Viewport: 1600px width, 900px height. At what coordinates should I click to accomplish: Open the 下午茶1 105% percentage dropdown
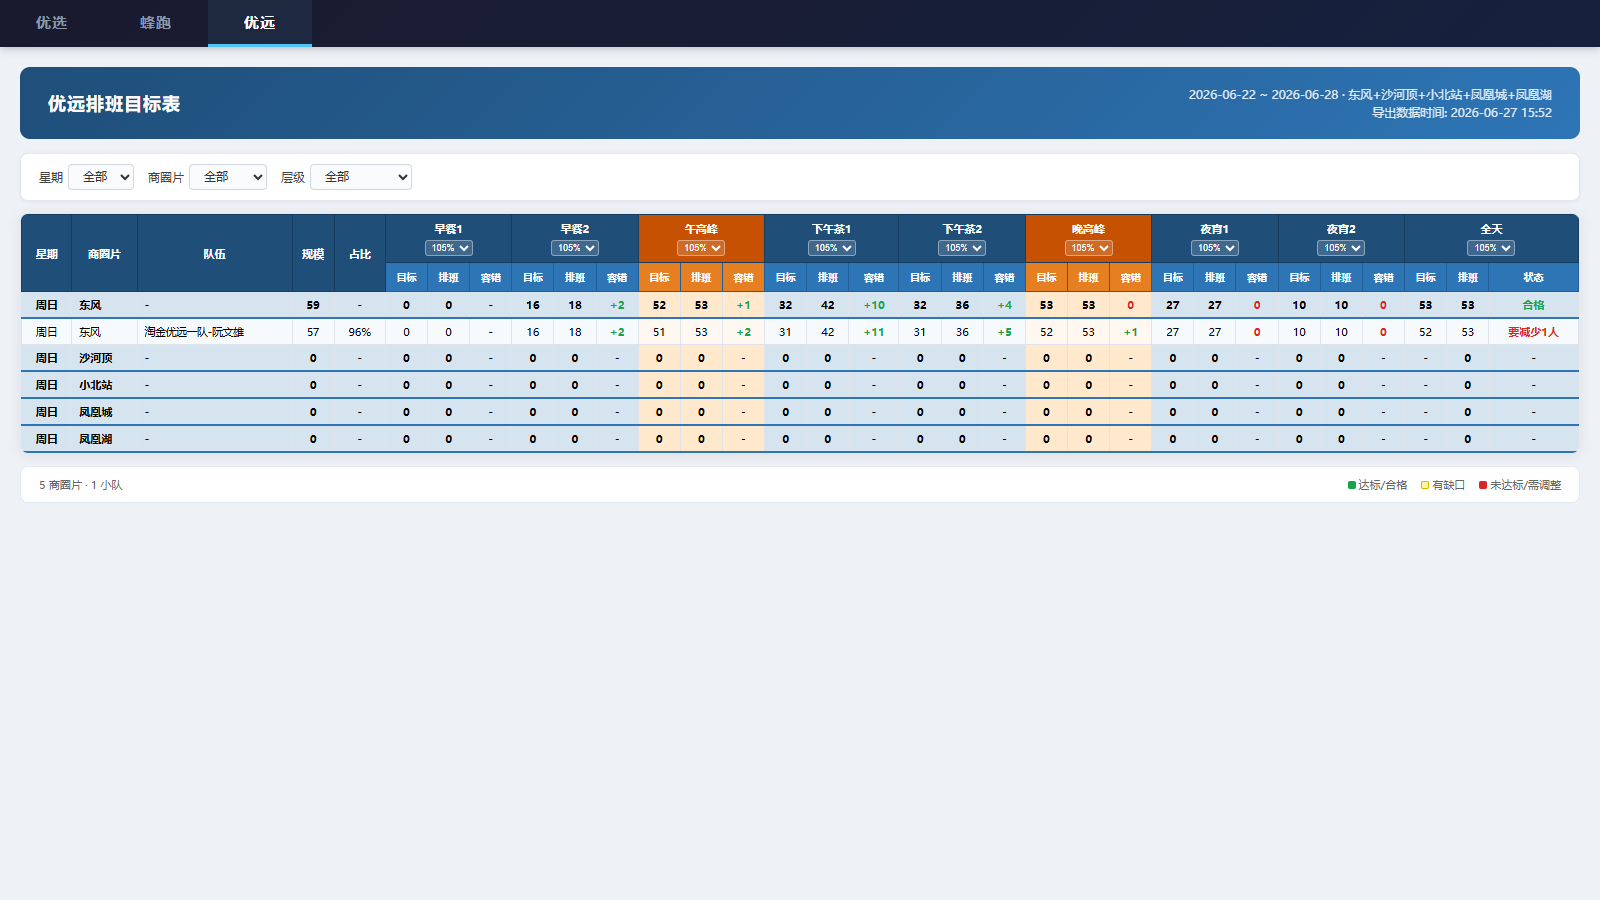pyautogui.click(x=832, y=248)
